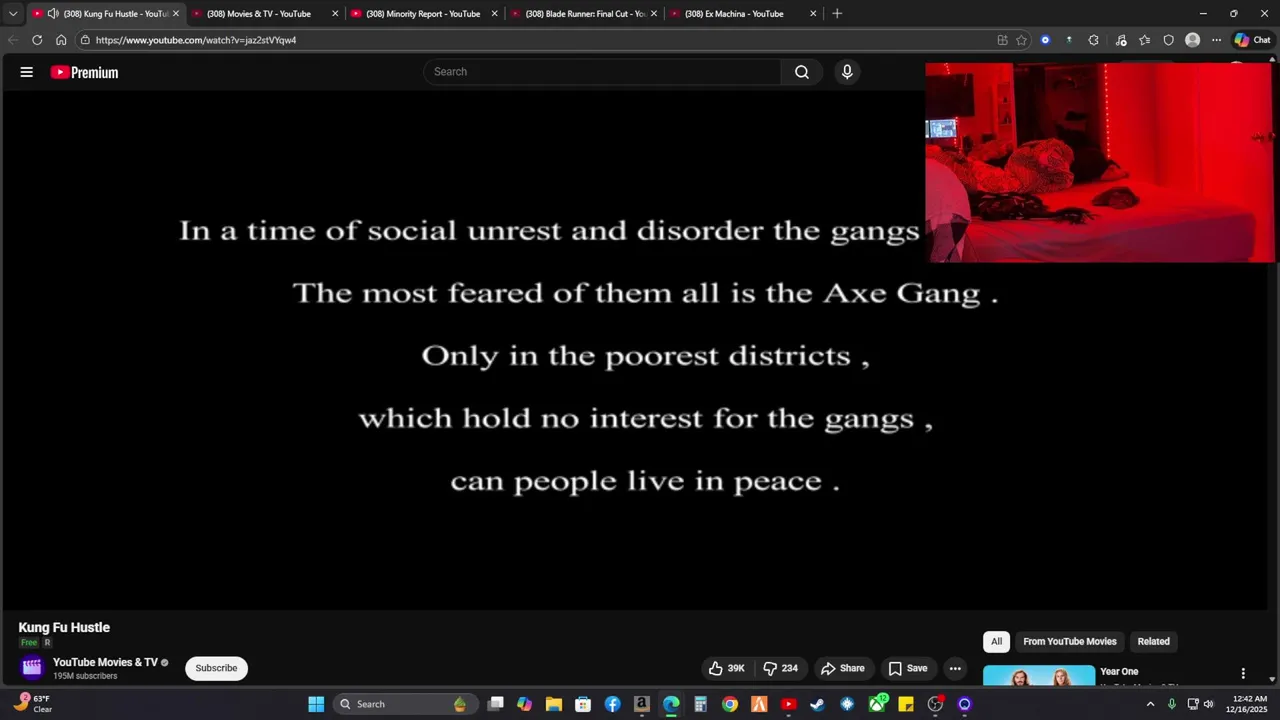Select the Related filter chip
This screenshot has height=720, width=1280.
point(1153,641)
